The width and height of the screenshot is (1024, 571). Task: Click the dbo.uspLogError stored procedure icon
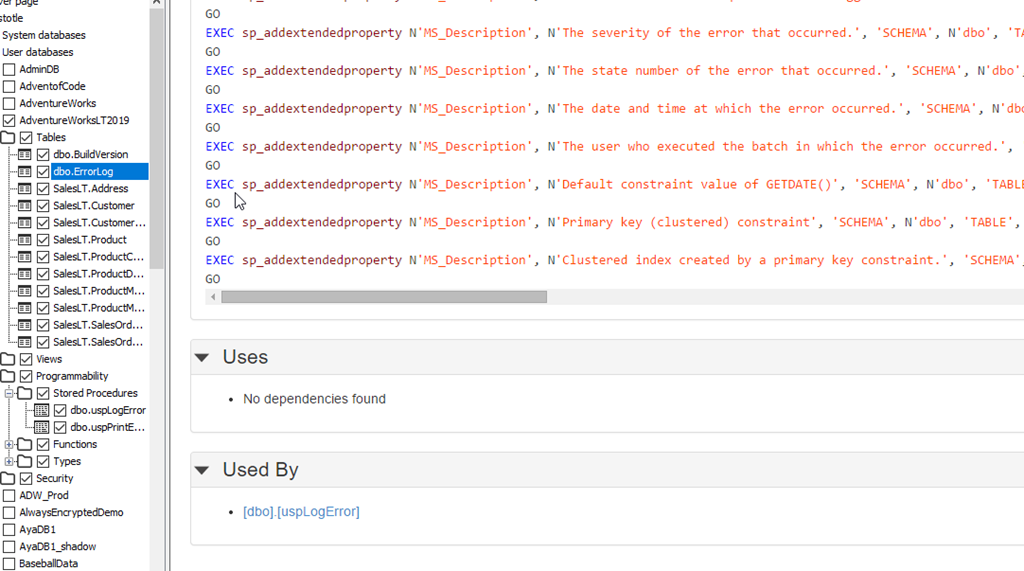42,411
